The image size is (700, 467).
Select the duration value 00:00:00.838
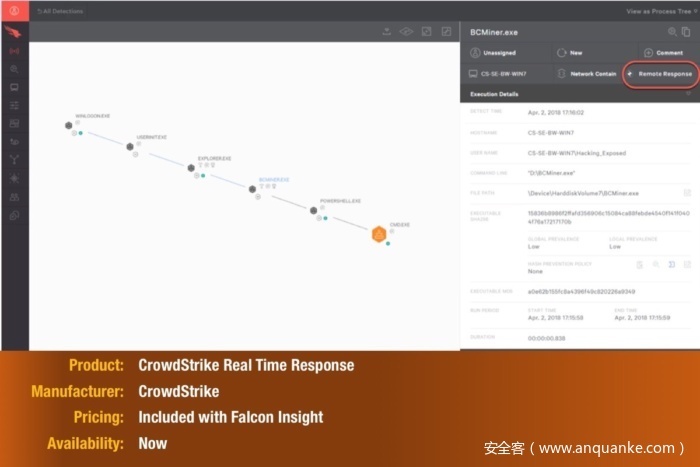546,338
